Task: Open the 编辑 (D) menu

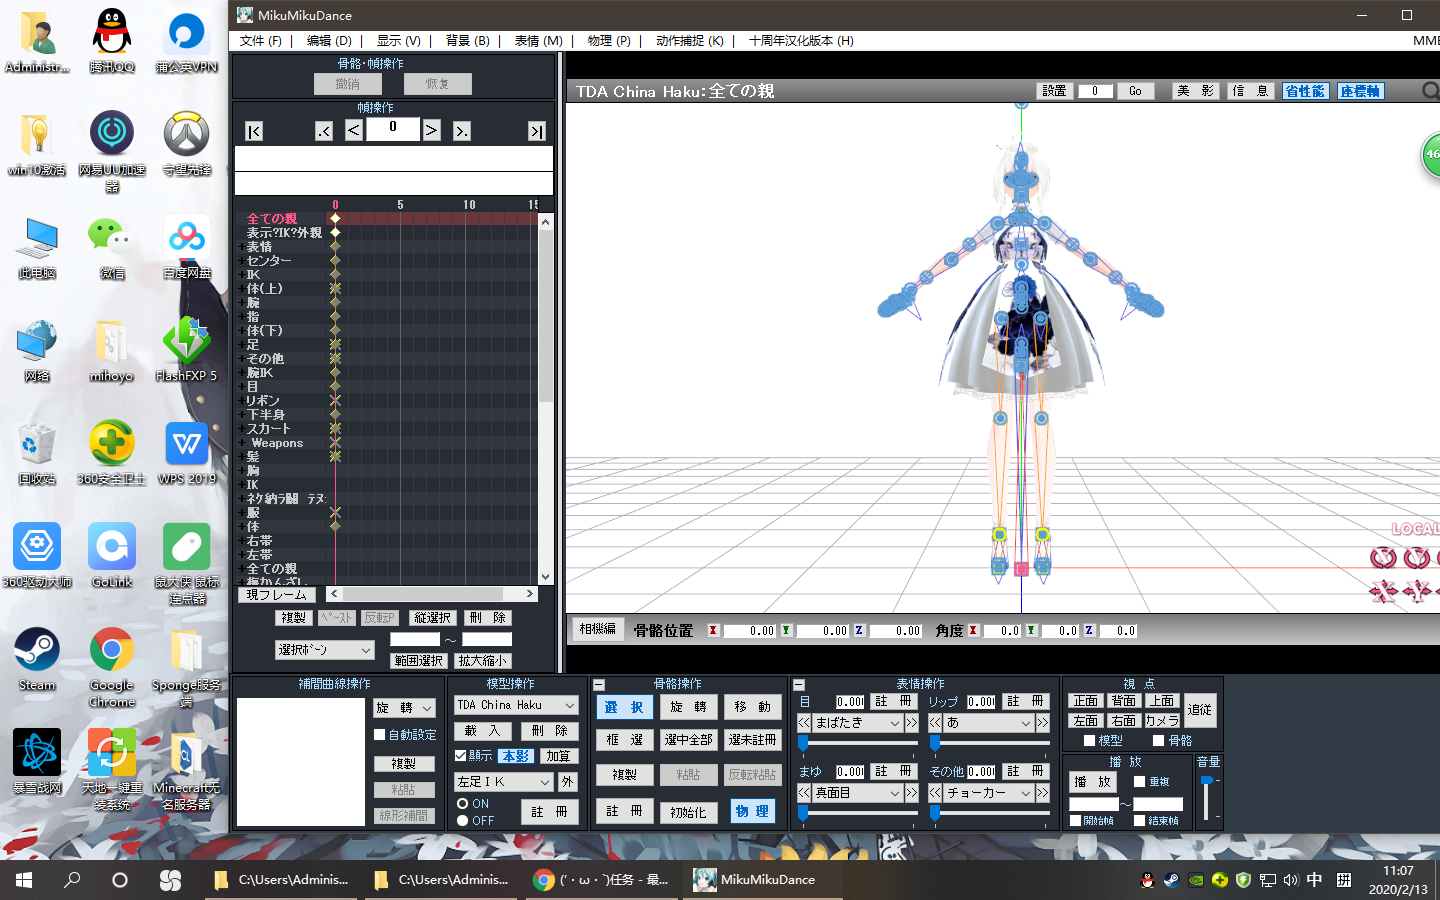Action: coord(329,41)
